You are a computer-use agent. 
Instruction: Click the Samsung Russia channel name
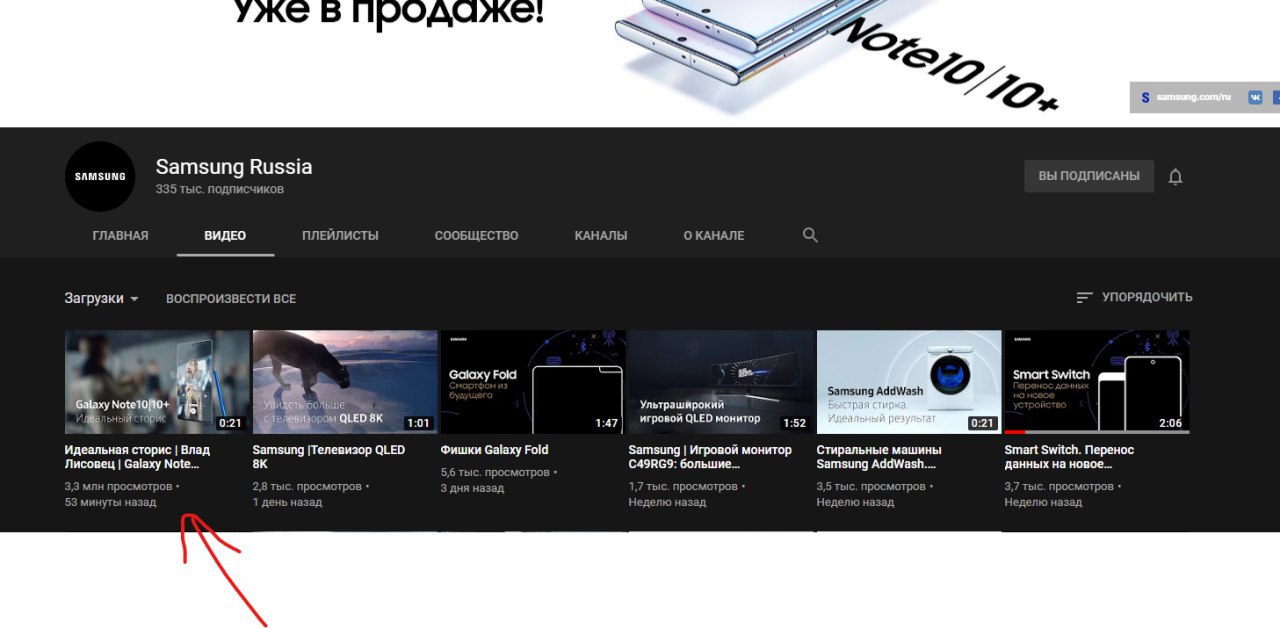(234, 167)
